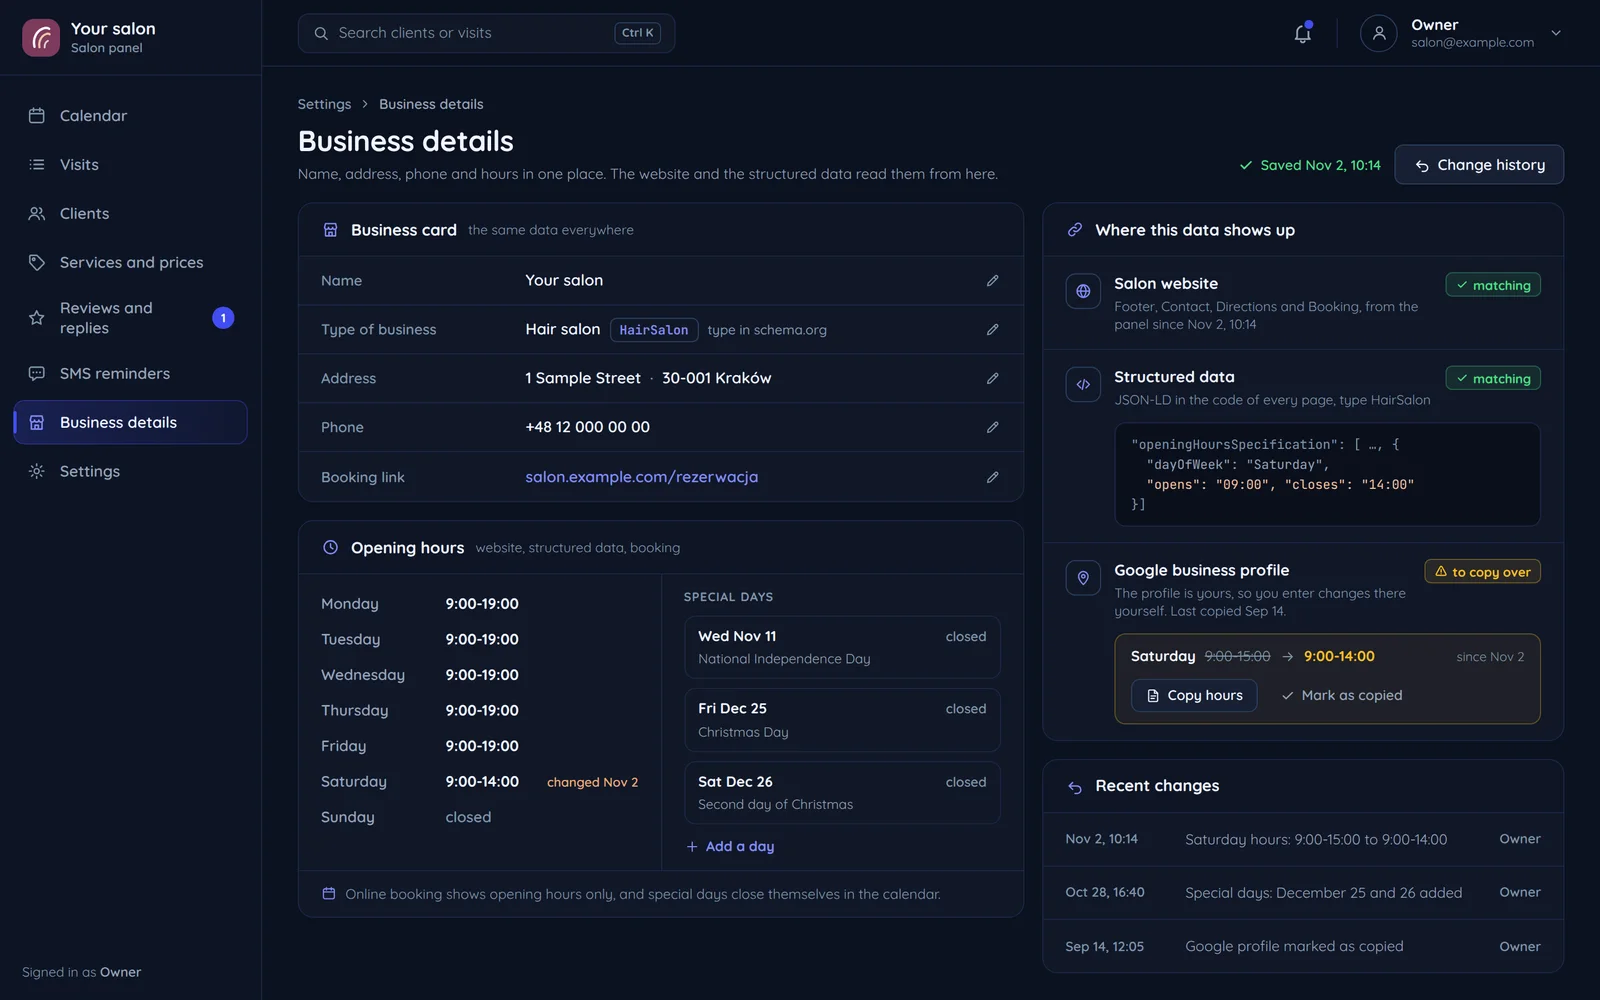
Task: Click the Salon website matching badge
Action: pyautogui.click(x=1493, y=285)
